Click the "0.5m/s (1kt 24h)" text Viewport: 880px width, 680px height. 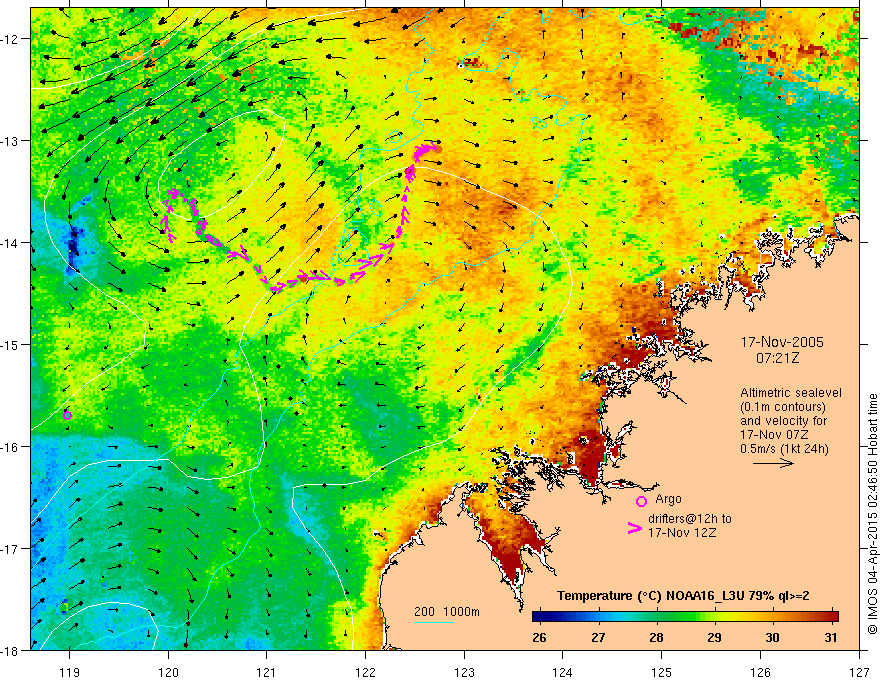(784, 449)
